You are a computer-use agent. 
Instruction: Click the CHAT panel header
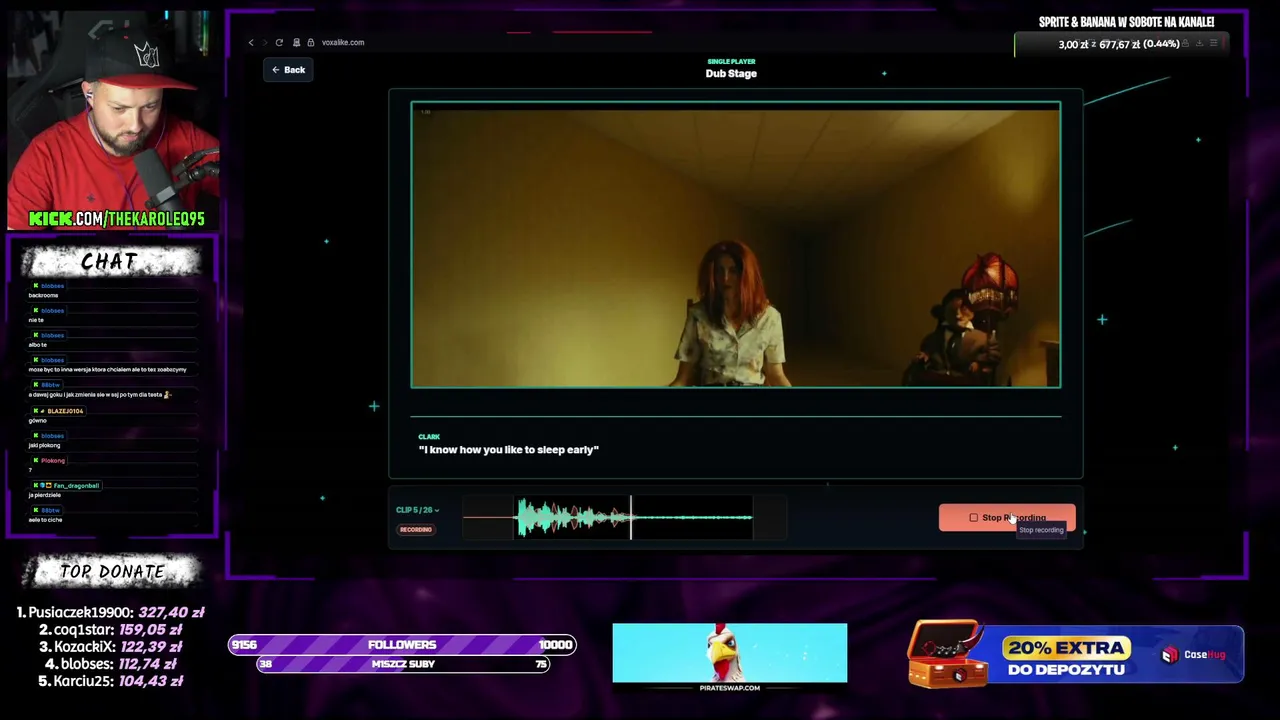click(110, 262)
